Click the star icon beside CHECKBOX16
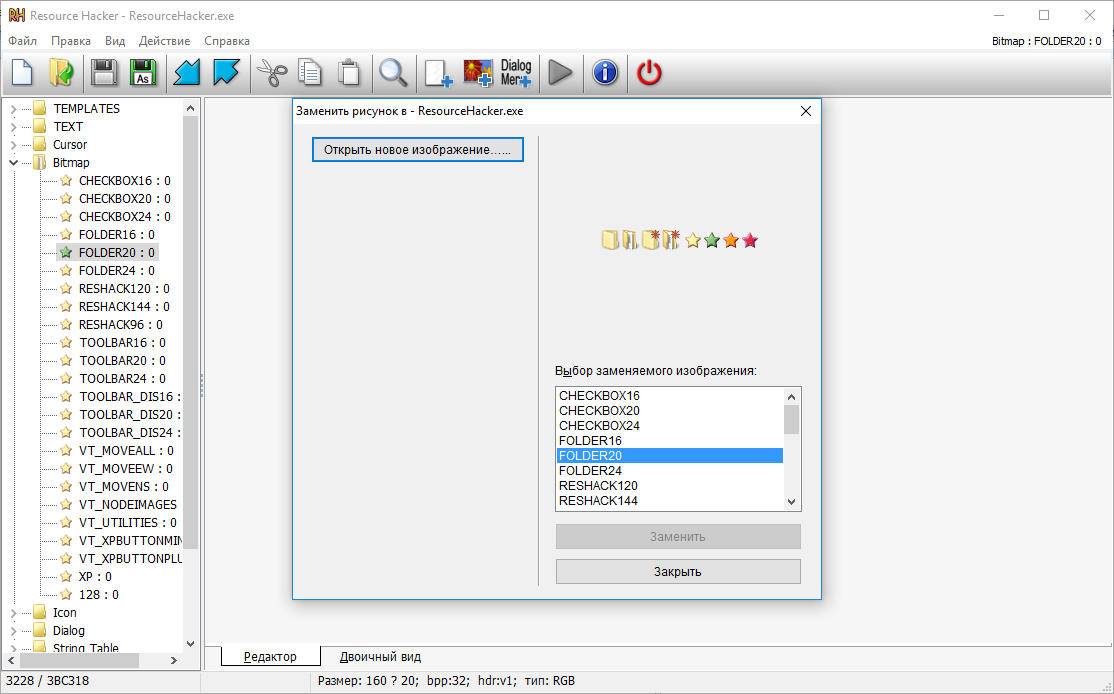The height and width of the screenshot is (694, 1114). tap(66, 180)
